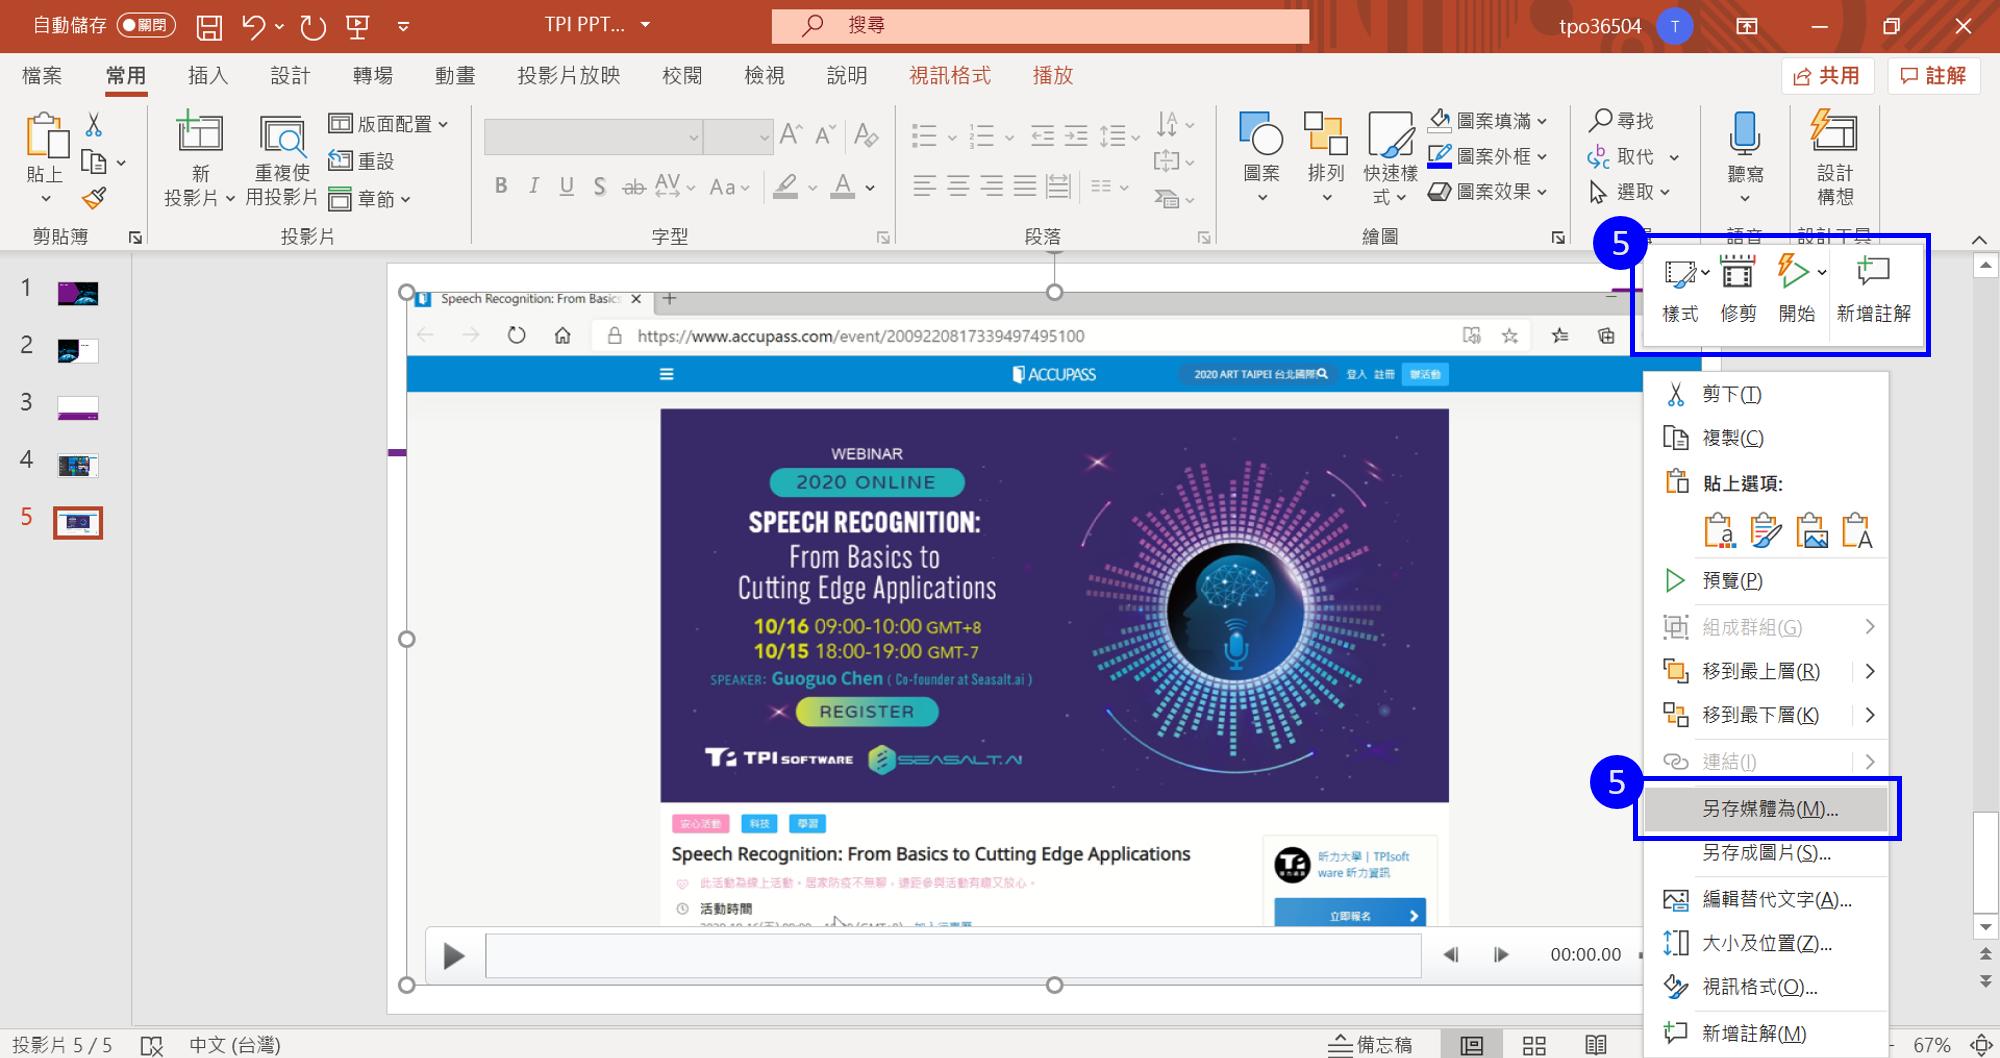
Task: Select slide 1 thumbnail in panel
Action: (78, 293)
